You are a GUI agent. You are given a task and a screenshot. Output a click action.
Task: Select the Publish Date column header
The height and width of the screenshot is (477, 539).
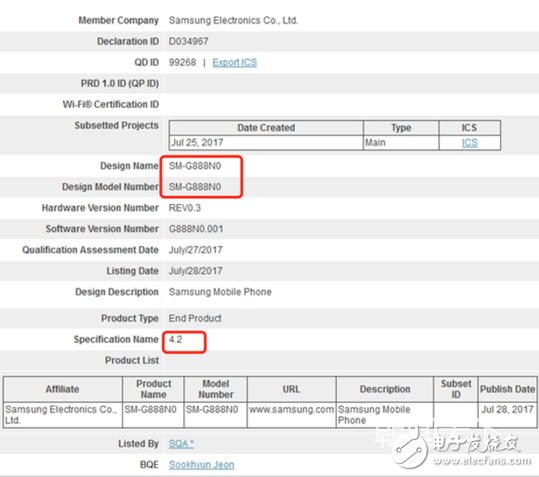pyautogui.click(x=507, y=389)
